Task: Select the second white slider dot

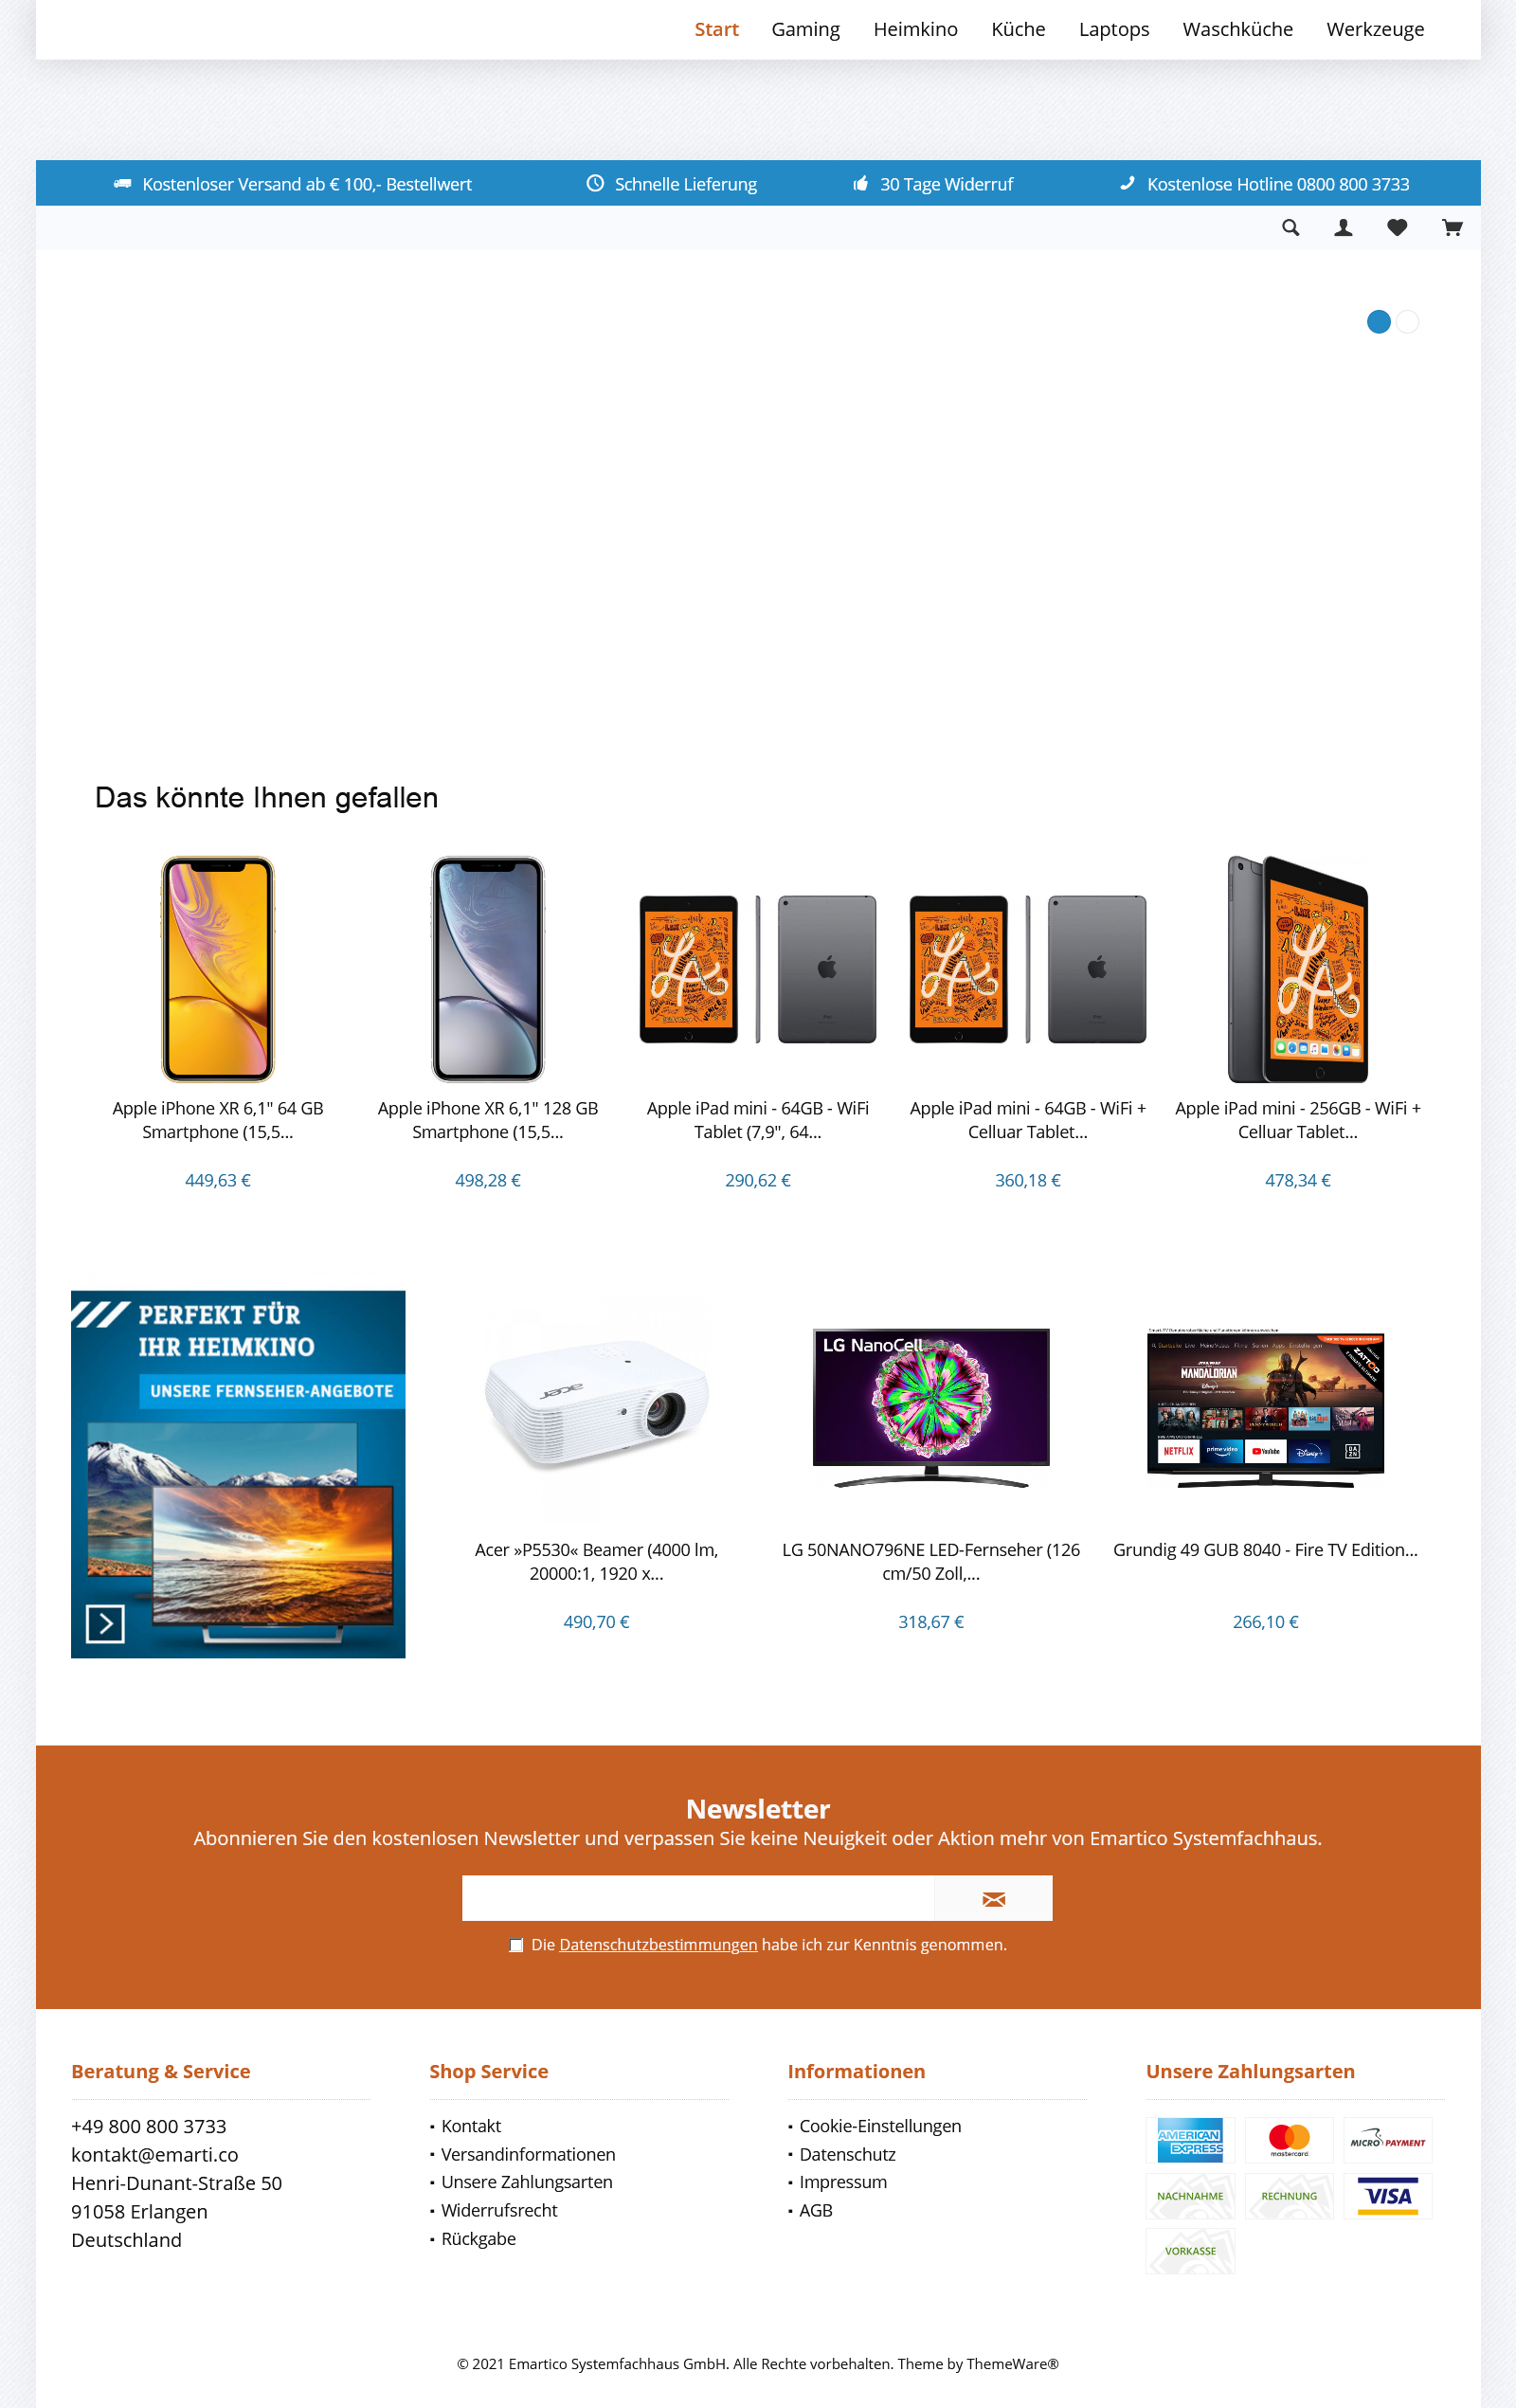Action: point(1407,321)
